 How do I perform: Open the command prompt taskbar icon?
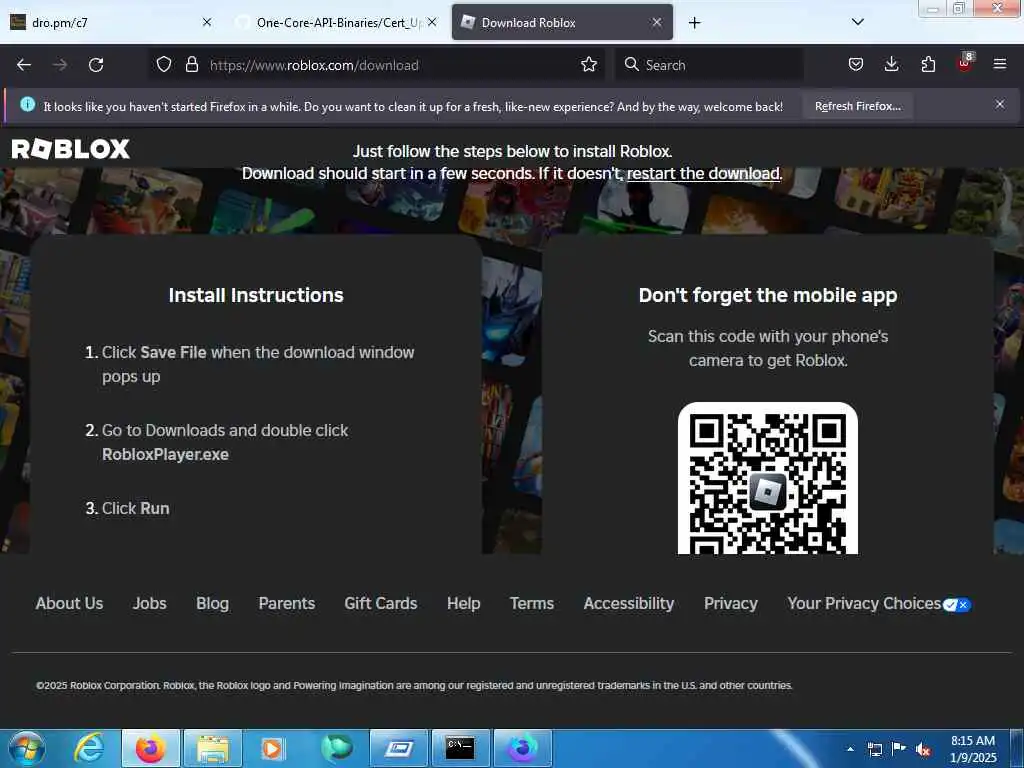(460, 748)
